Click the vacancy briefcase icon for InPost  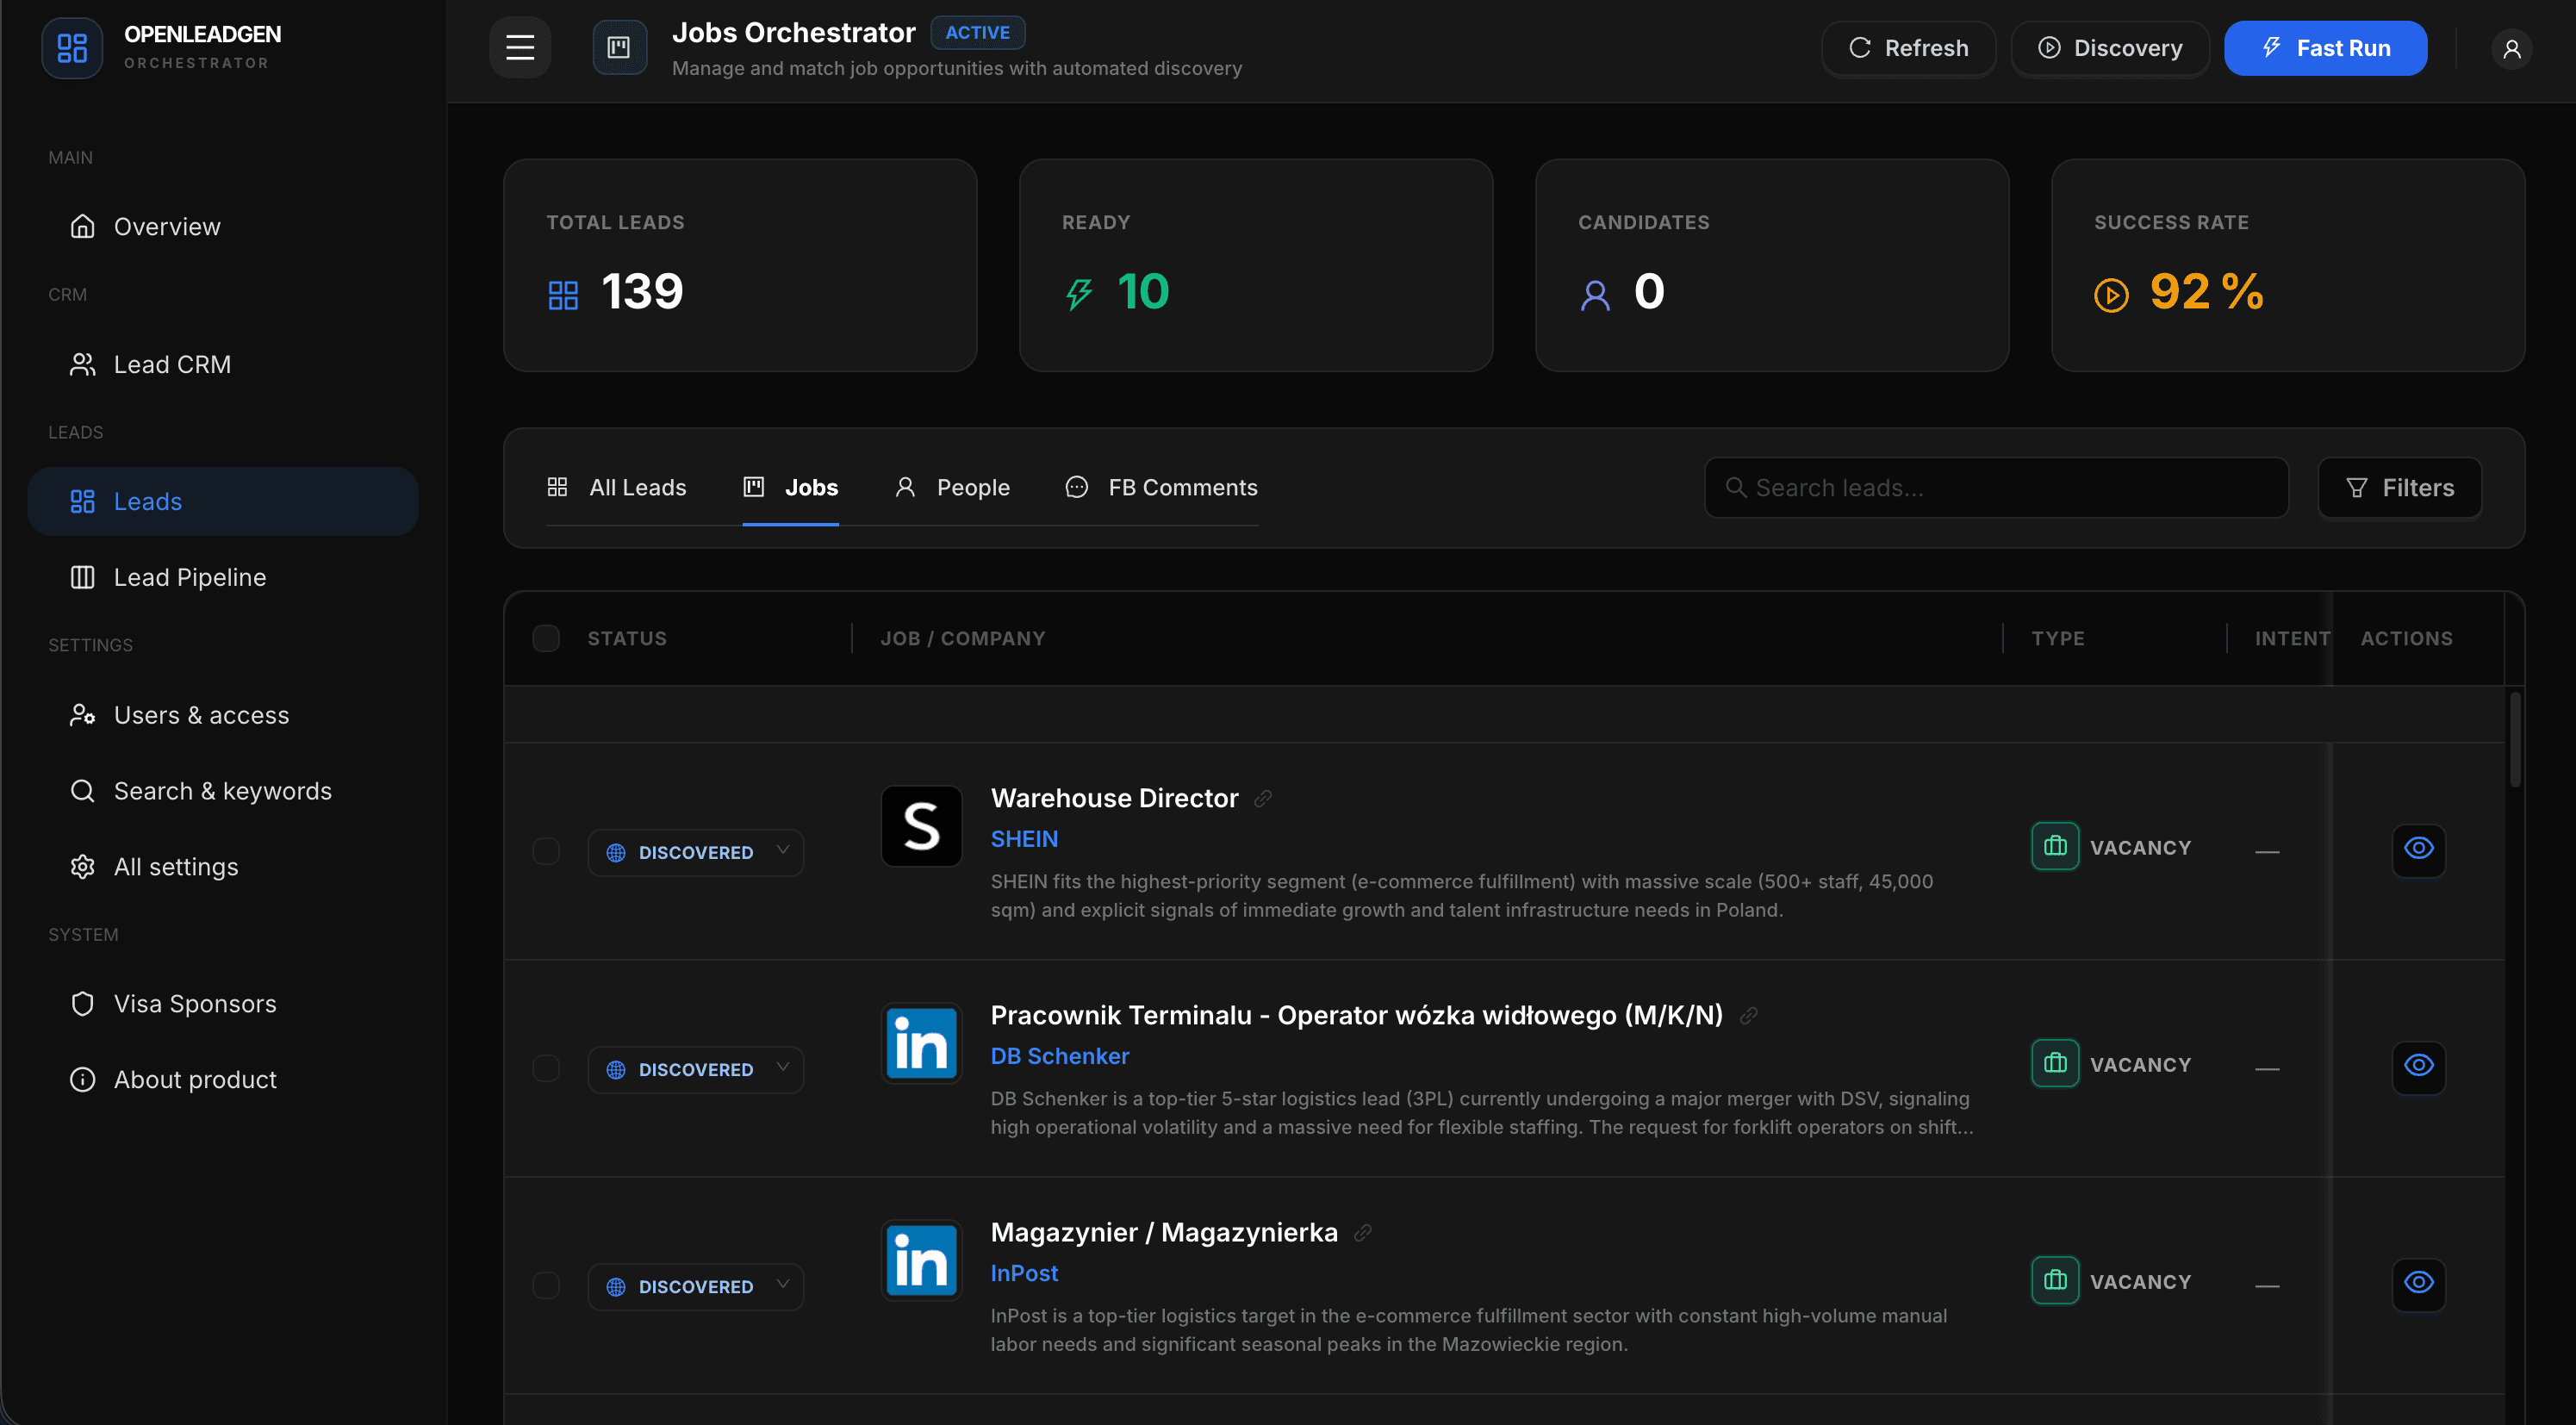(x=2055, y=1280)
